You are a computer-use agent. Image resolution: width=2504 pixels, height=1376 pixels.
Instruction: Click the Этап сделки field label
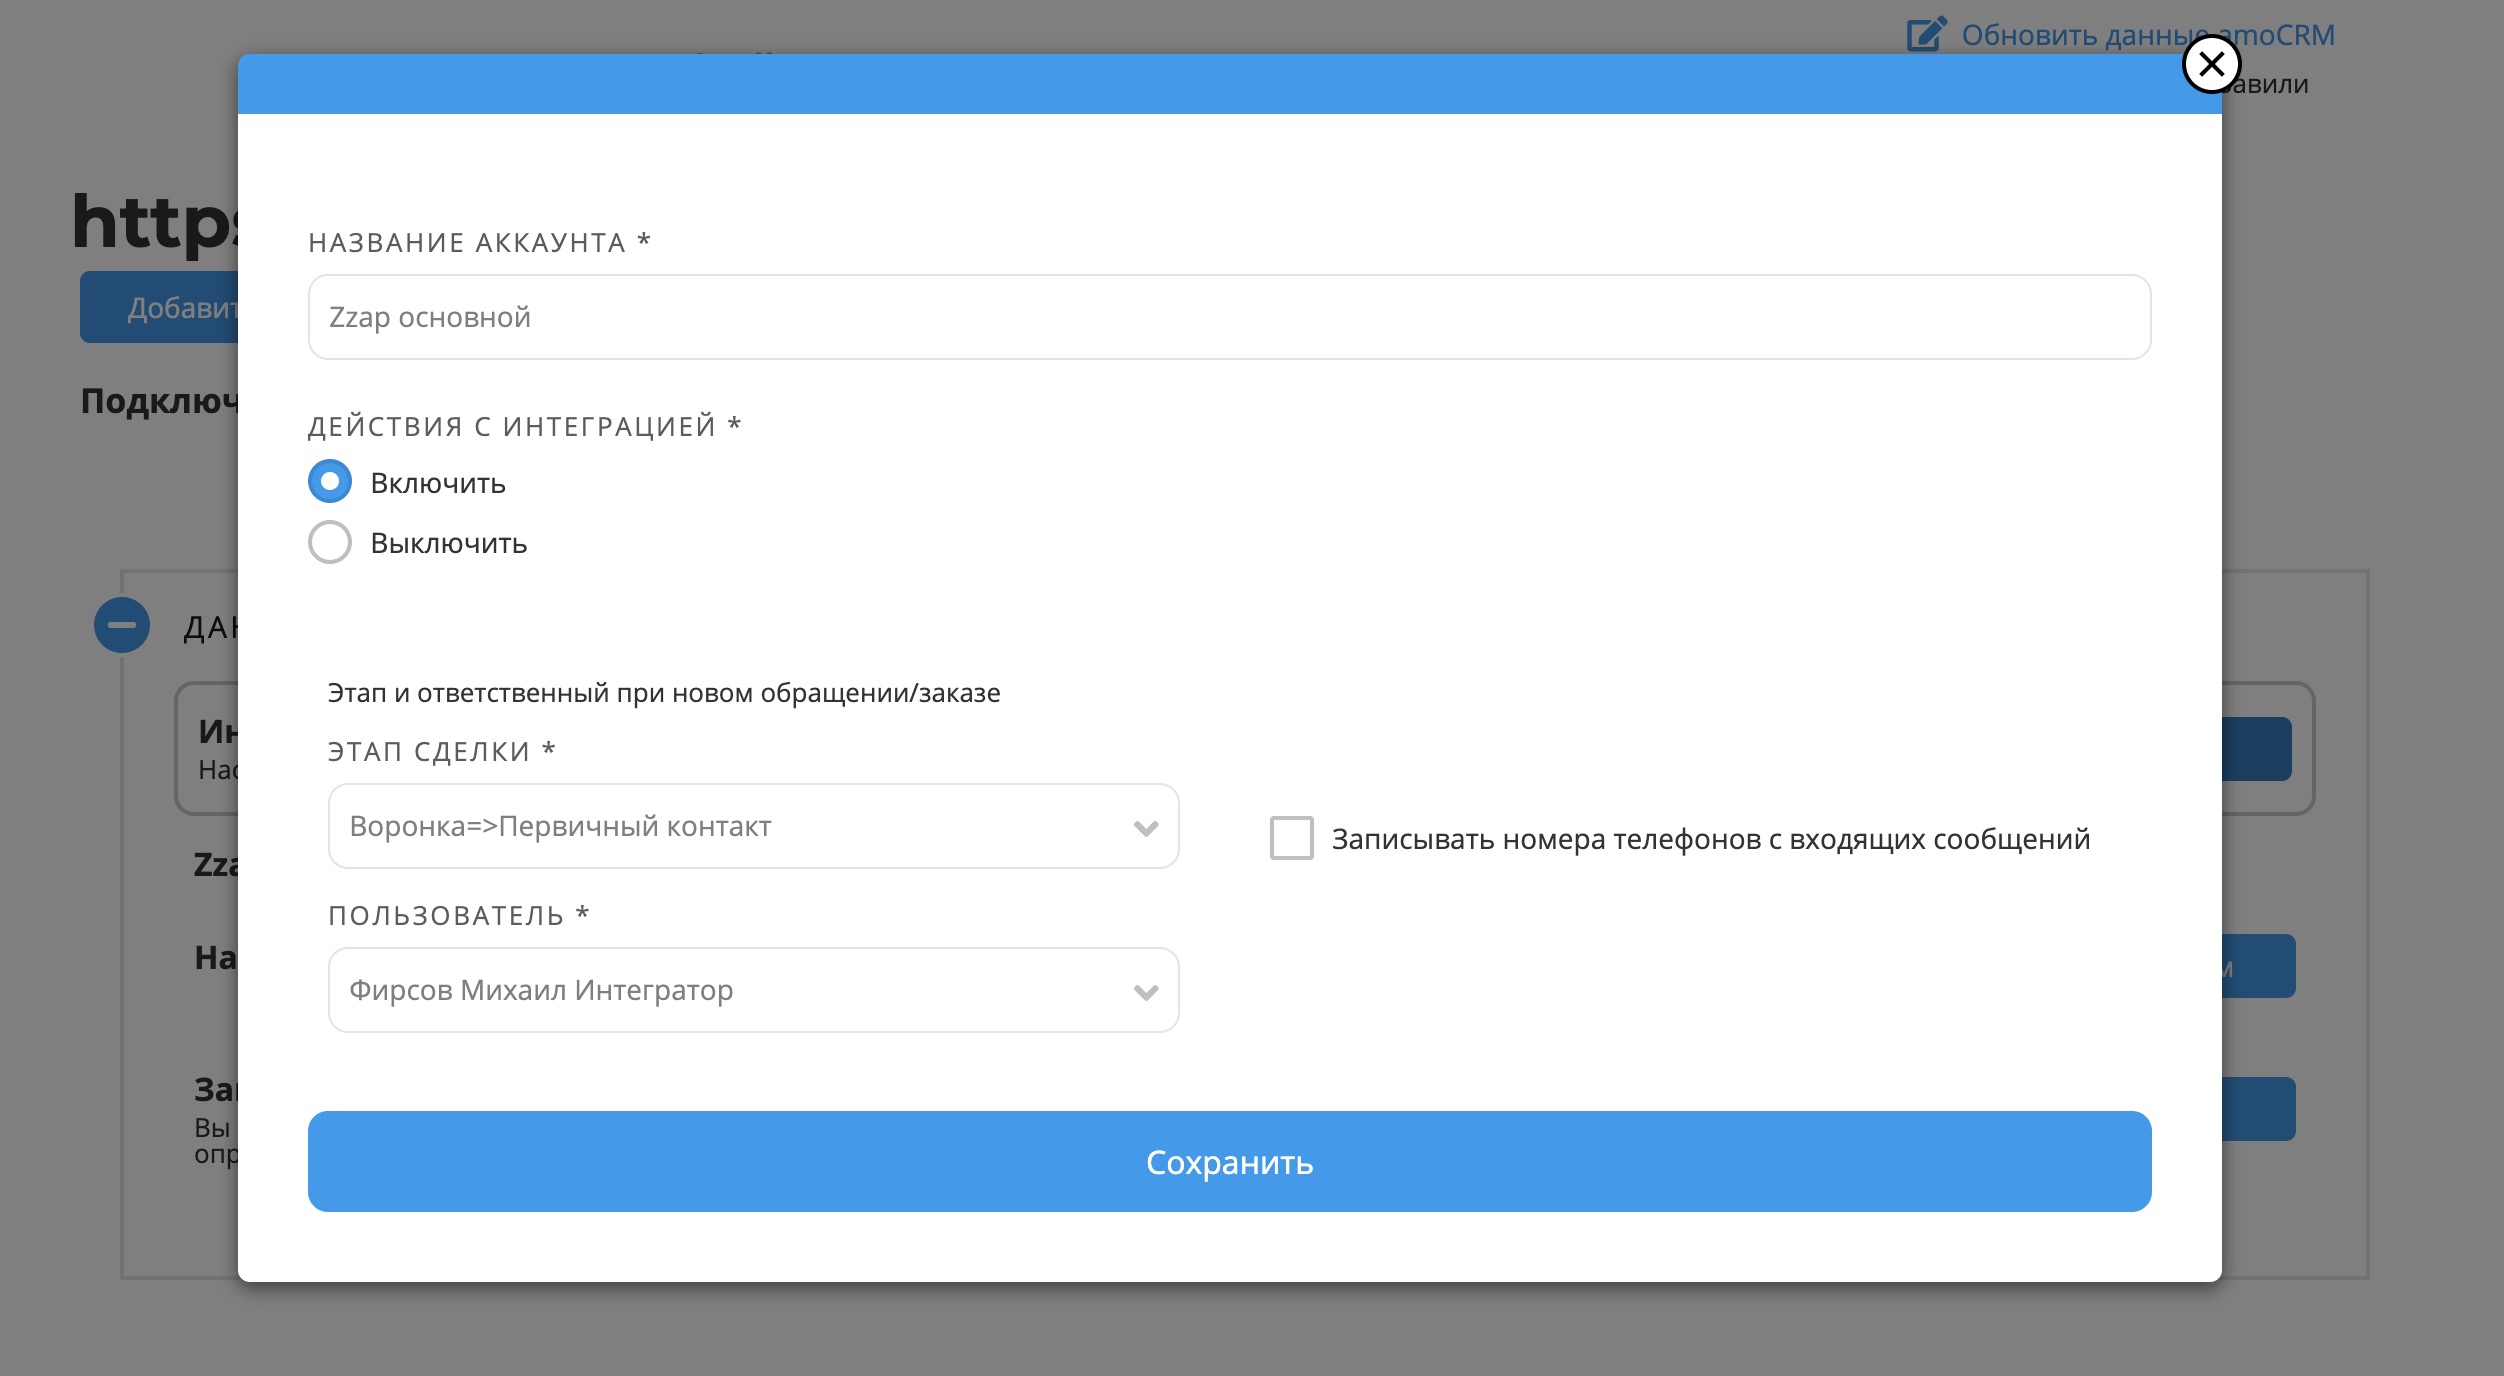(429, 752)
